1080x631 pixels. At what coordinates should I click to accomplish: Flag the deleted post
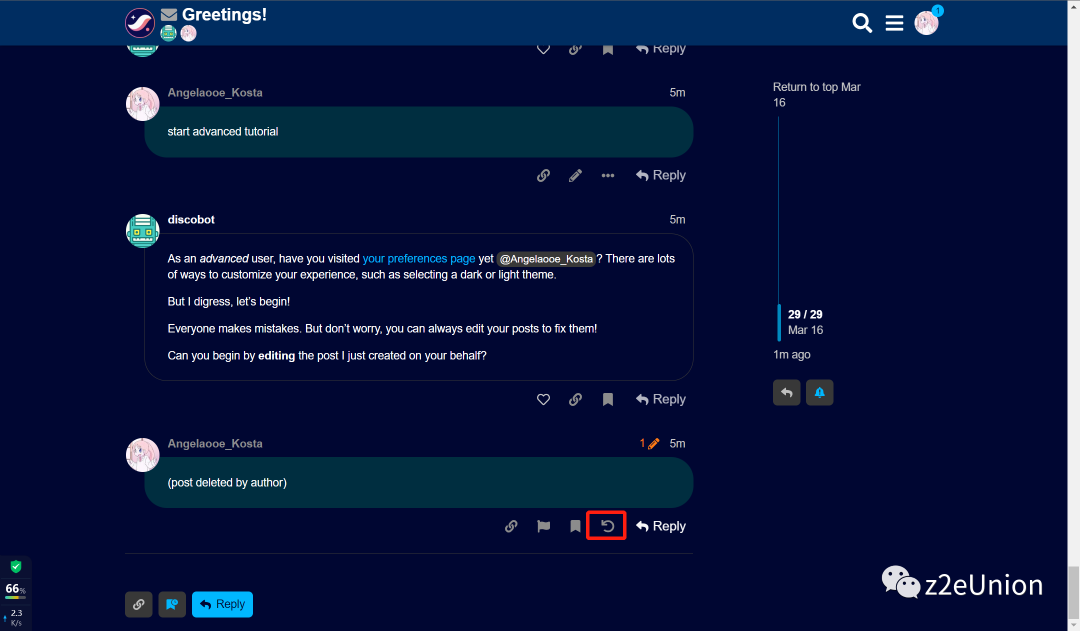(x=543, y=526)
